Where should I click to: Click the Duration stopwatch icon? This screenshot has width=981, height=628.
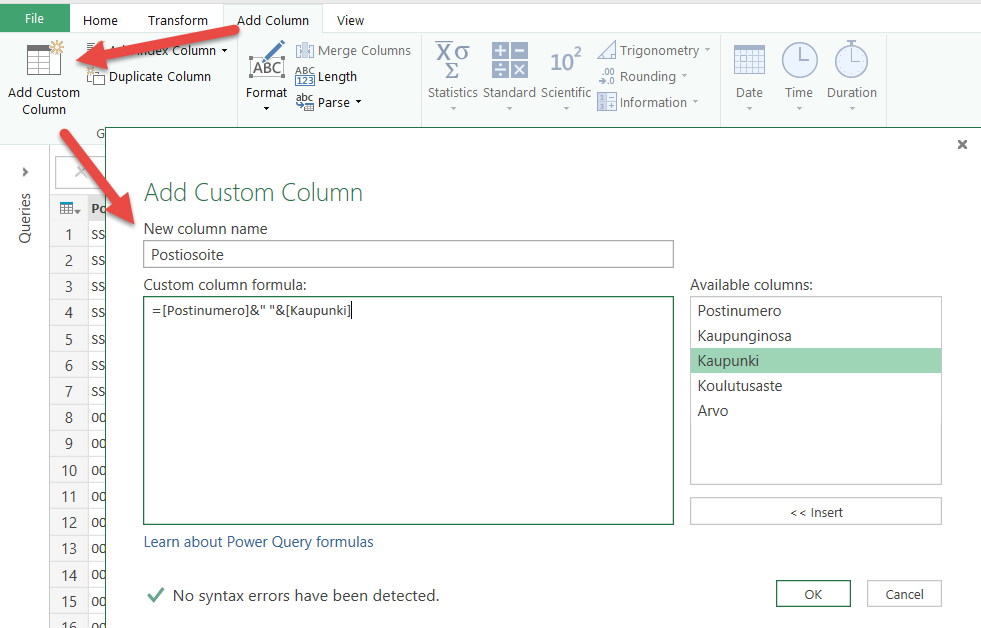click(x=851, y=61)
